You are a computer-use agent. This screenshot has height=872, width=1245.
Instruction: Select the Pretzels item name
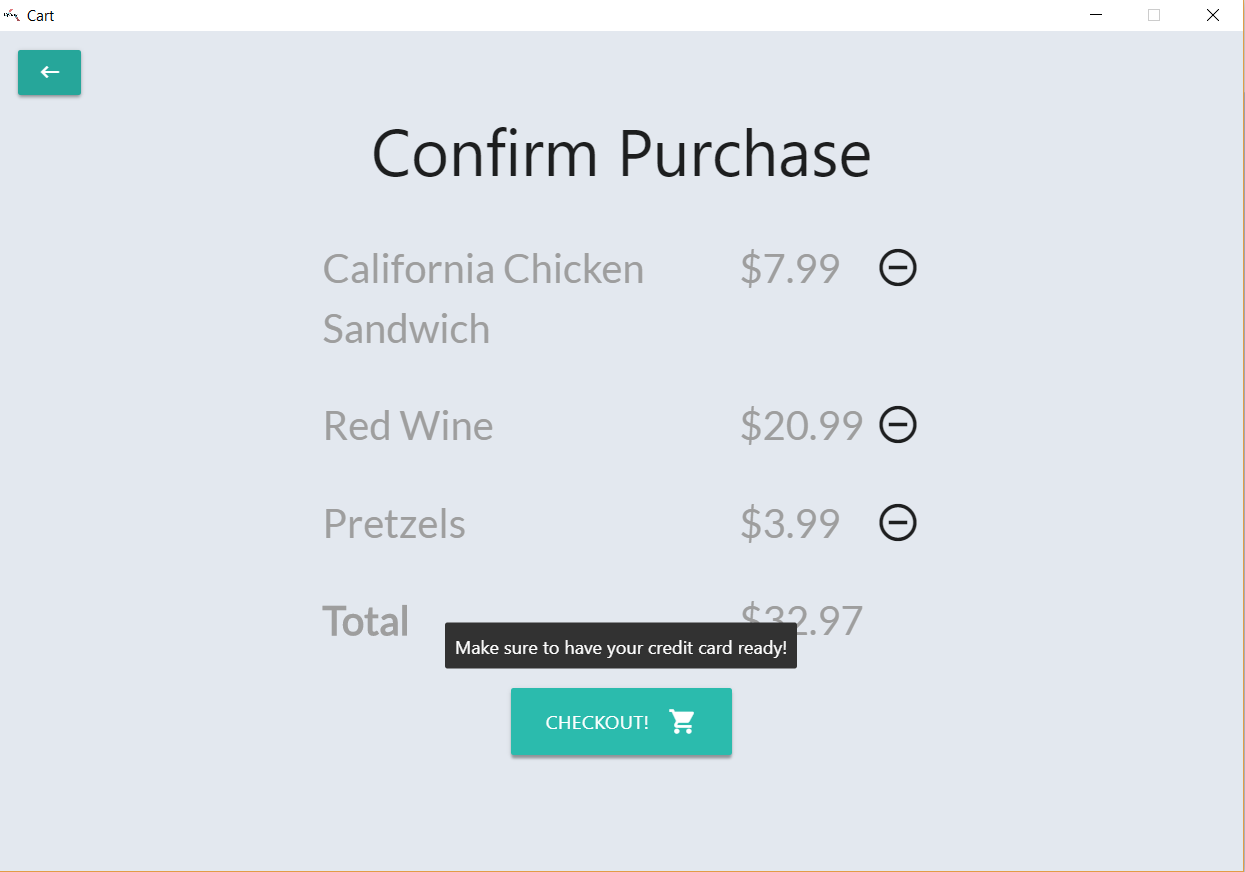[394, 524]
